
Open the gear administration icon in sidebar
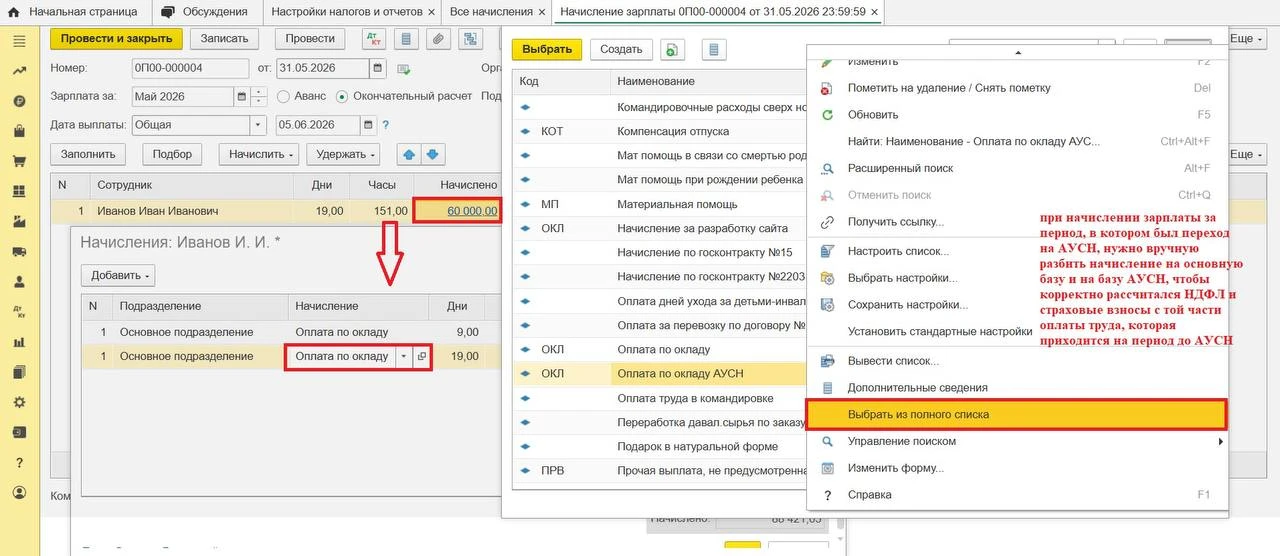pos(19,402)
